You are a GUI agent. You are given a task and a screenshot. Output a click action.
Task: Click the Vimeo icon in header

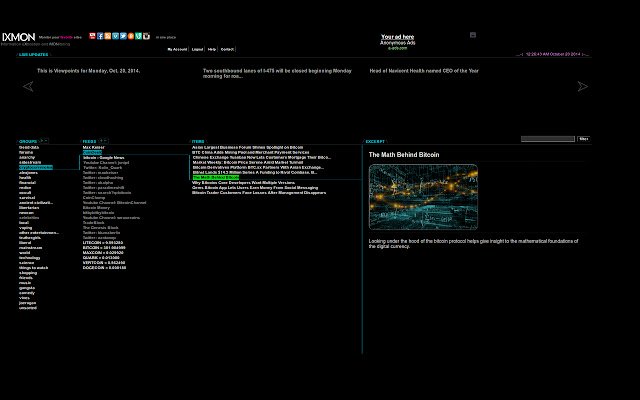[x=116, y=36]
